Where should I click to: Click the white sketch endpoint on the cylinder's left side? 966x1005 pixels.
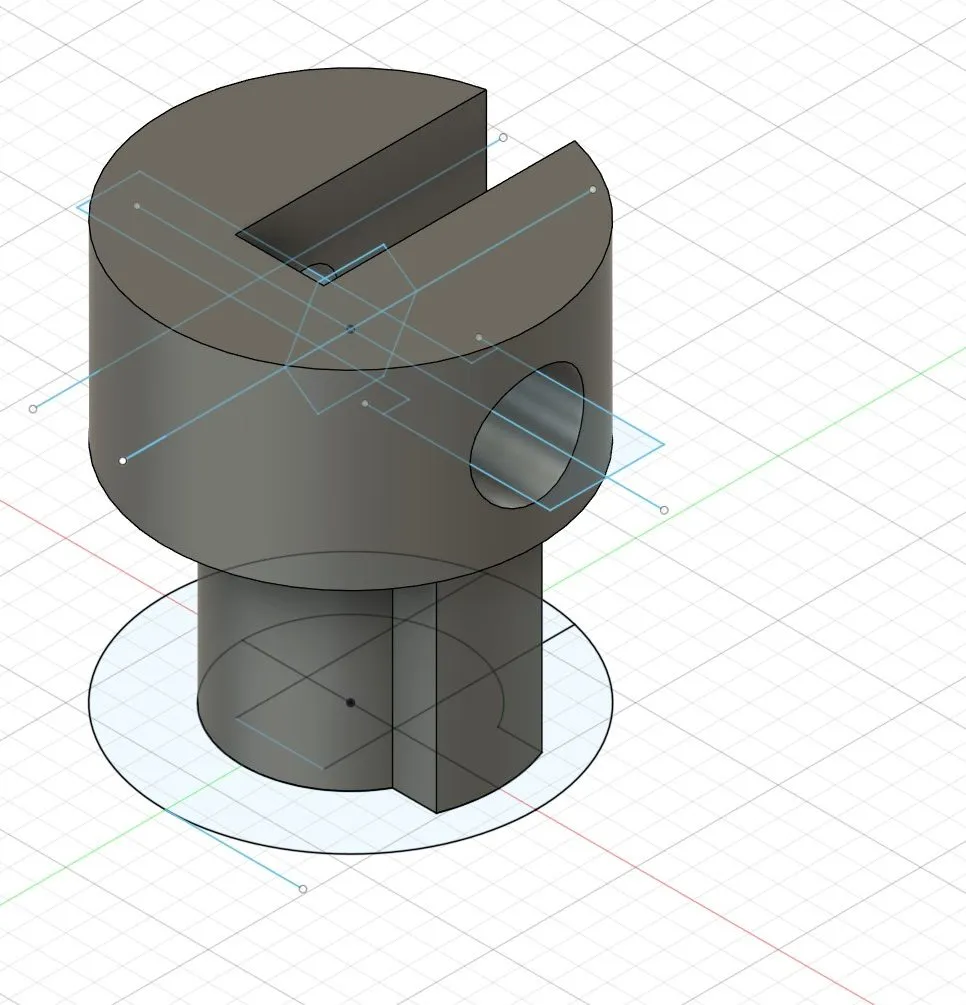[x=123, y=461]
